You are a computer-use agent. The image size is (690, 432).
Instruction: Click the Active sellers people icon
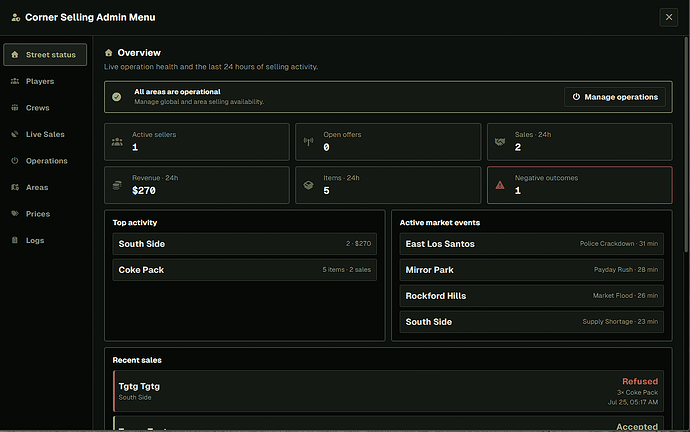[x=117, y=142]
